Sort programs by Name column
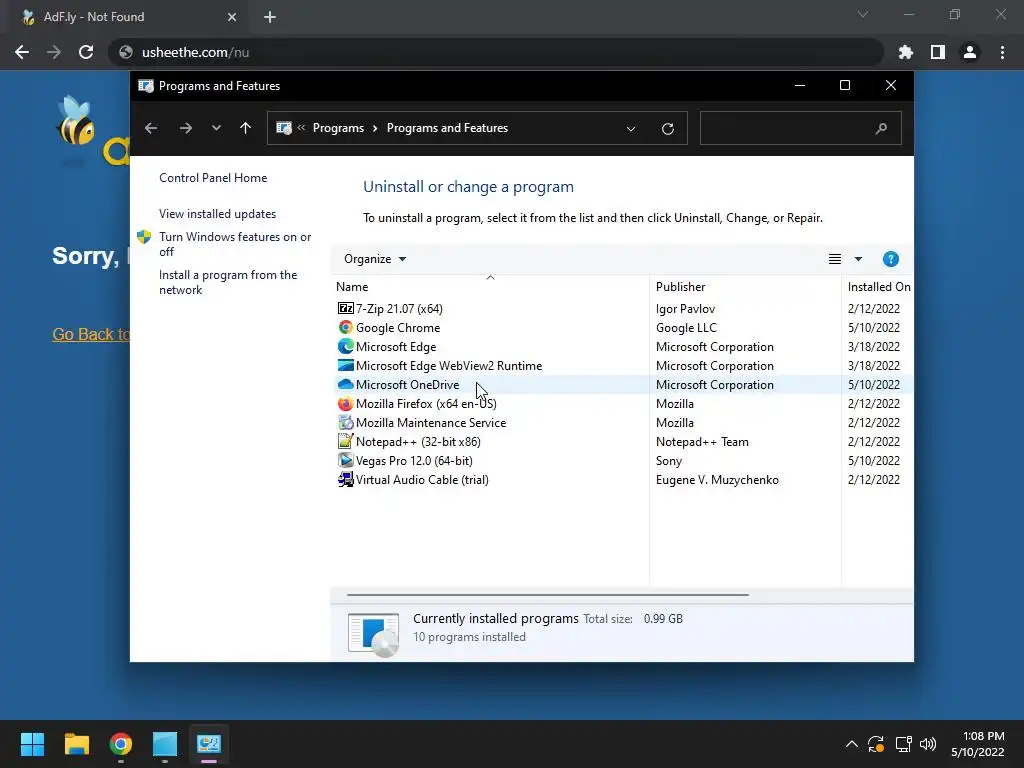The height and width of the screenshot is (768, 1024). click(x=490, y=287)
